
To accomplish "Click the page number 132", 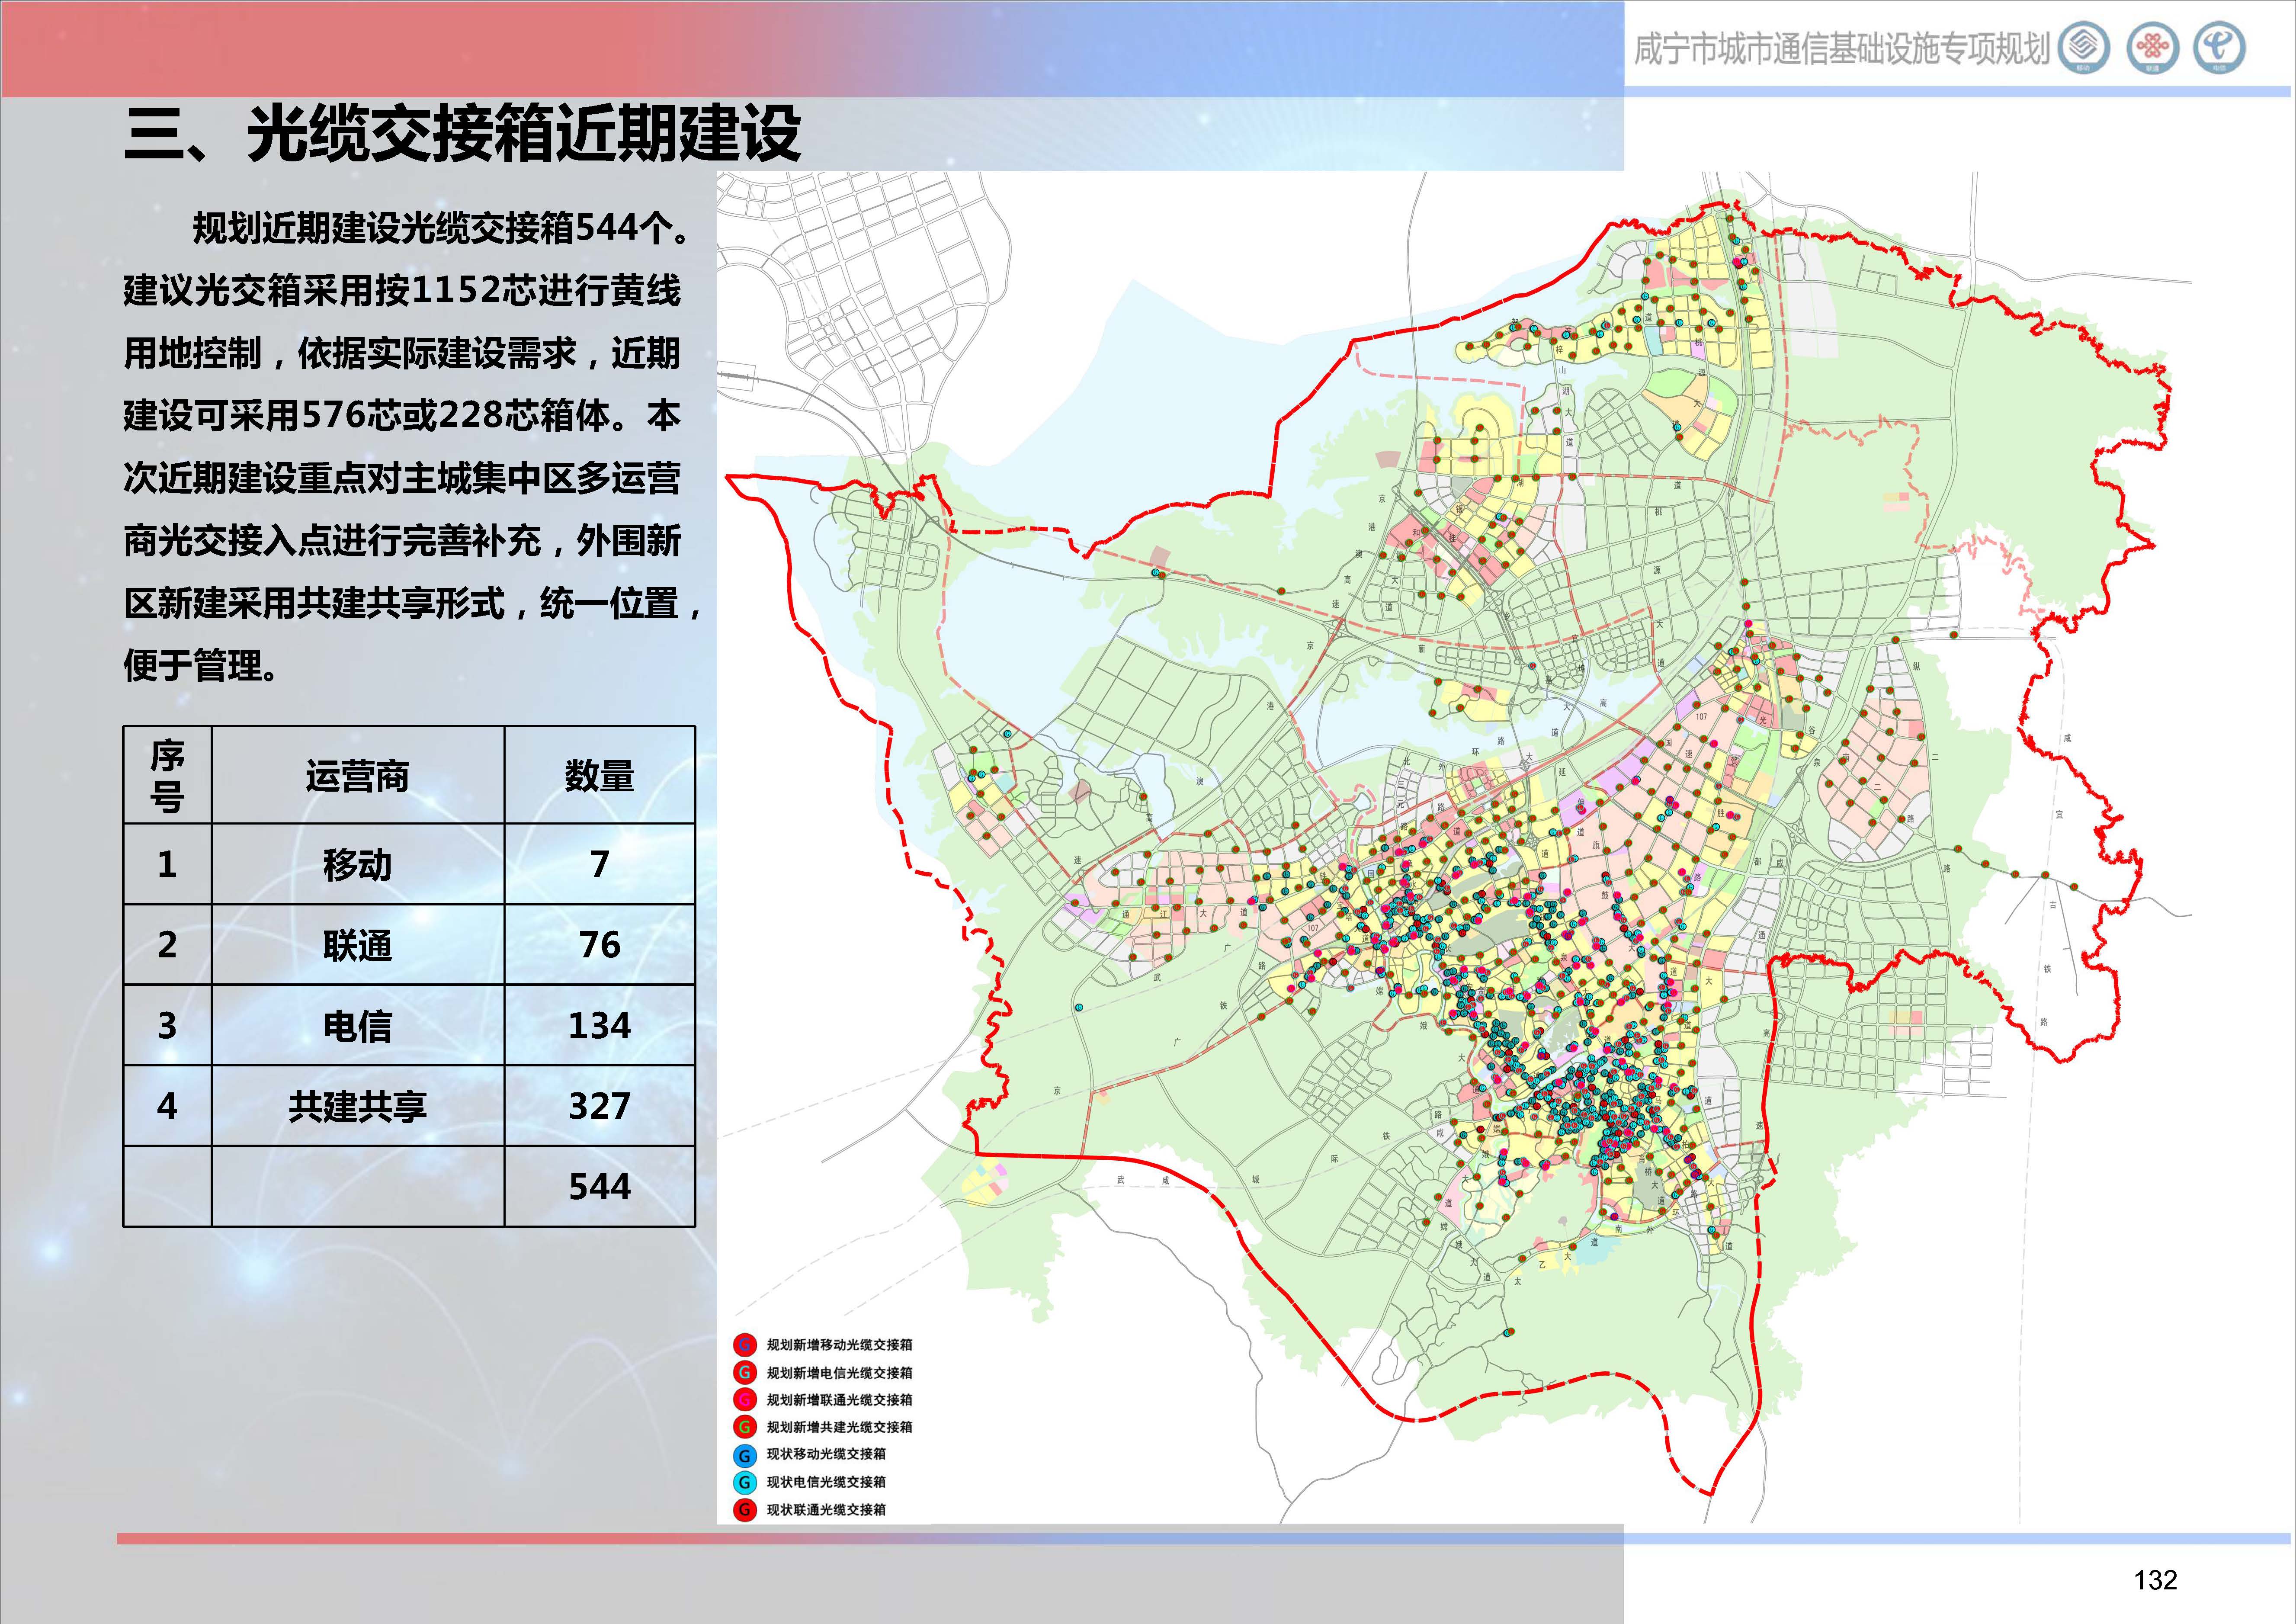I will tap(2155, 1580).
